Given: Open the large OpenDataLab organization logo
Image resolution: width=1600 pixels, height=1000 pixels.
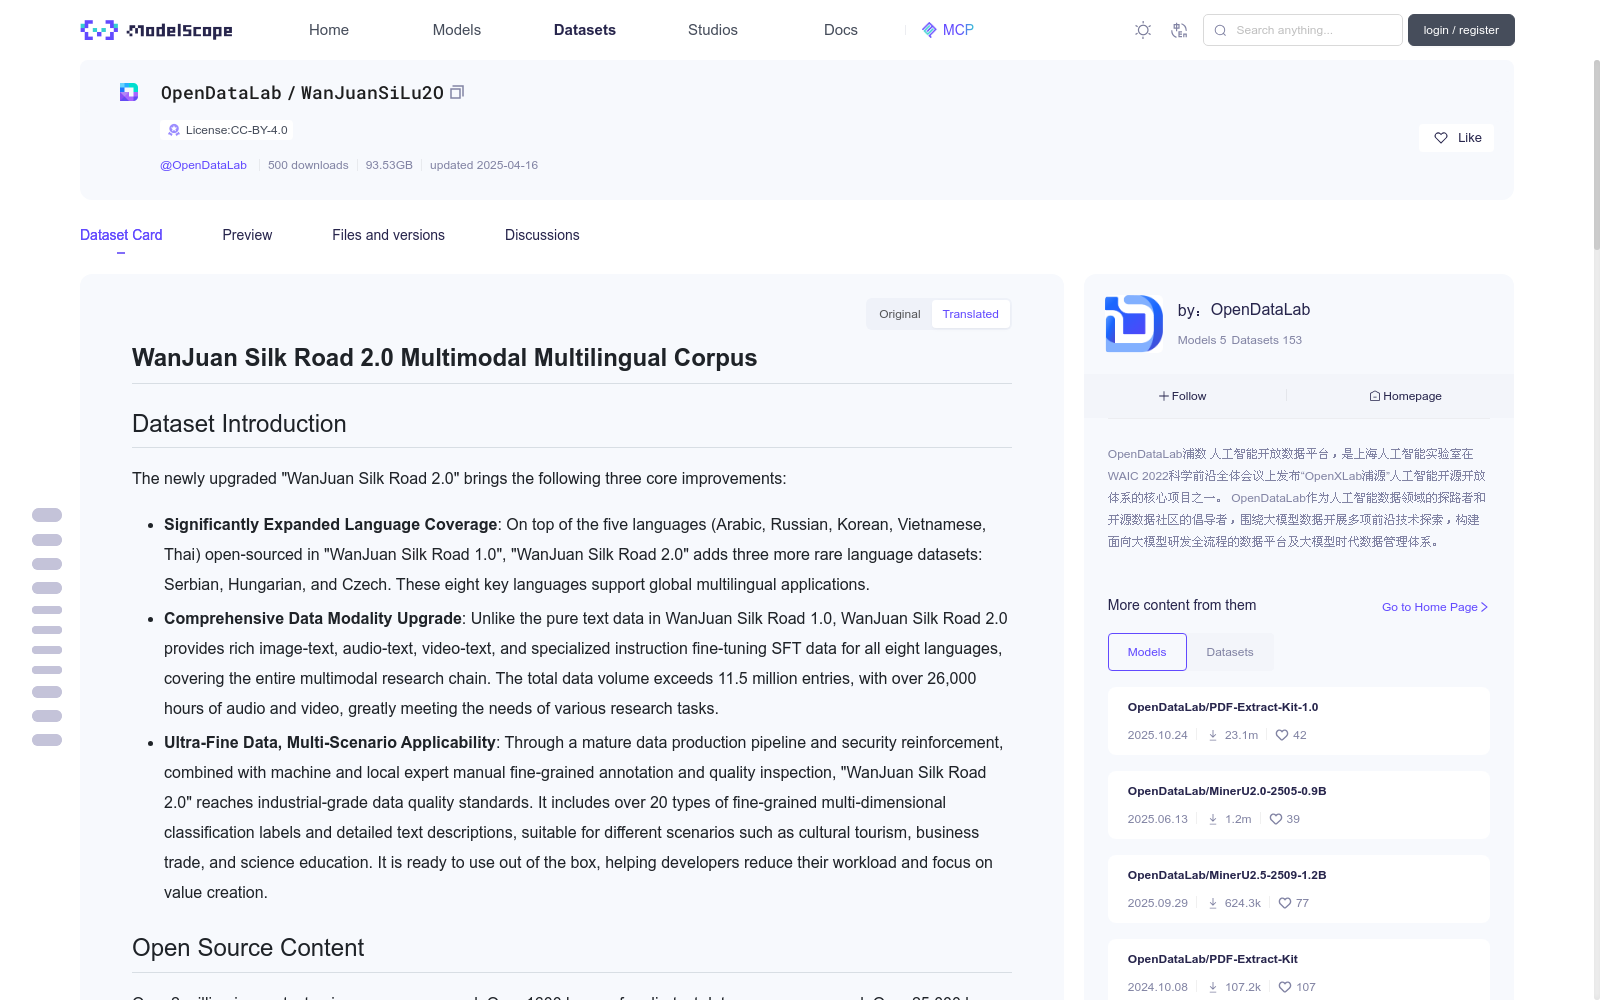Looking at the screenshot, I should click(1134, 323).
